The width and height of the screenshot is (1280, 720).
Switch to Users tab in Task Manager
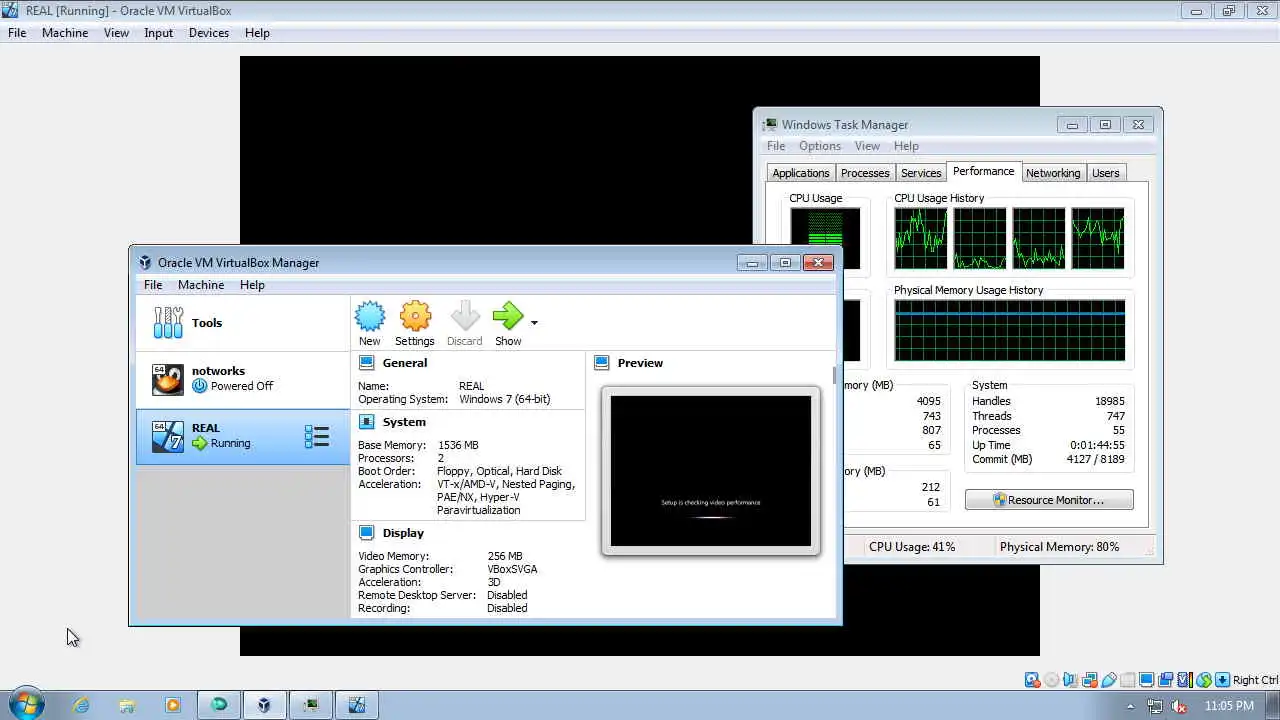coord(1105,173)
